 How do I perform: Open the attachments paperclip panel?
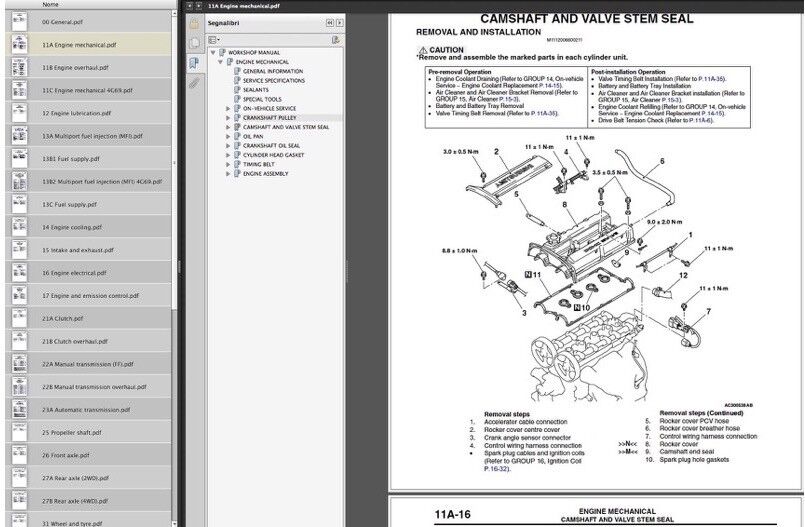click(194, 82)
